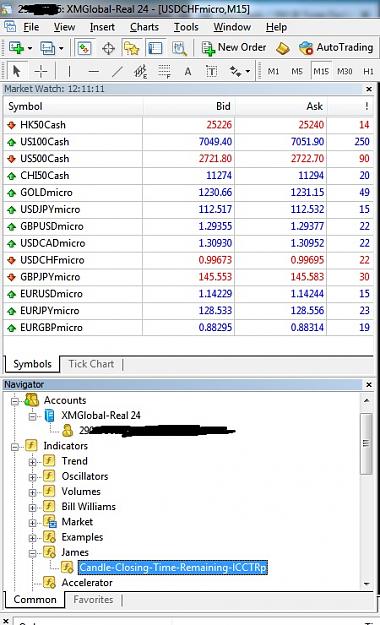Select the US100Cash symbol row

pos(188,142)
